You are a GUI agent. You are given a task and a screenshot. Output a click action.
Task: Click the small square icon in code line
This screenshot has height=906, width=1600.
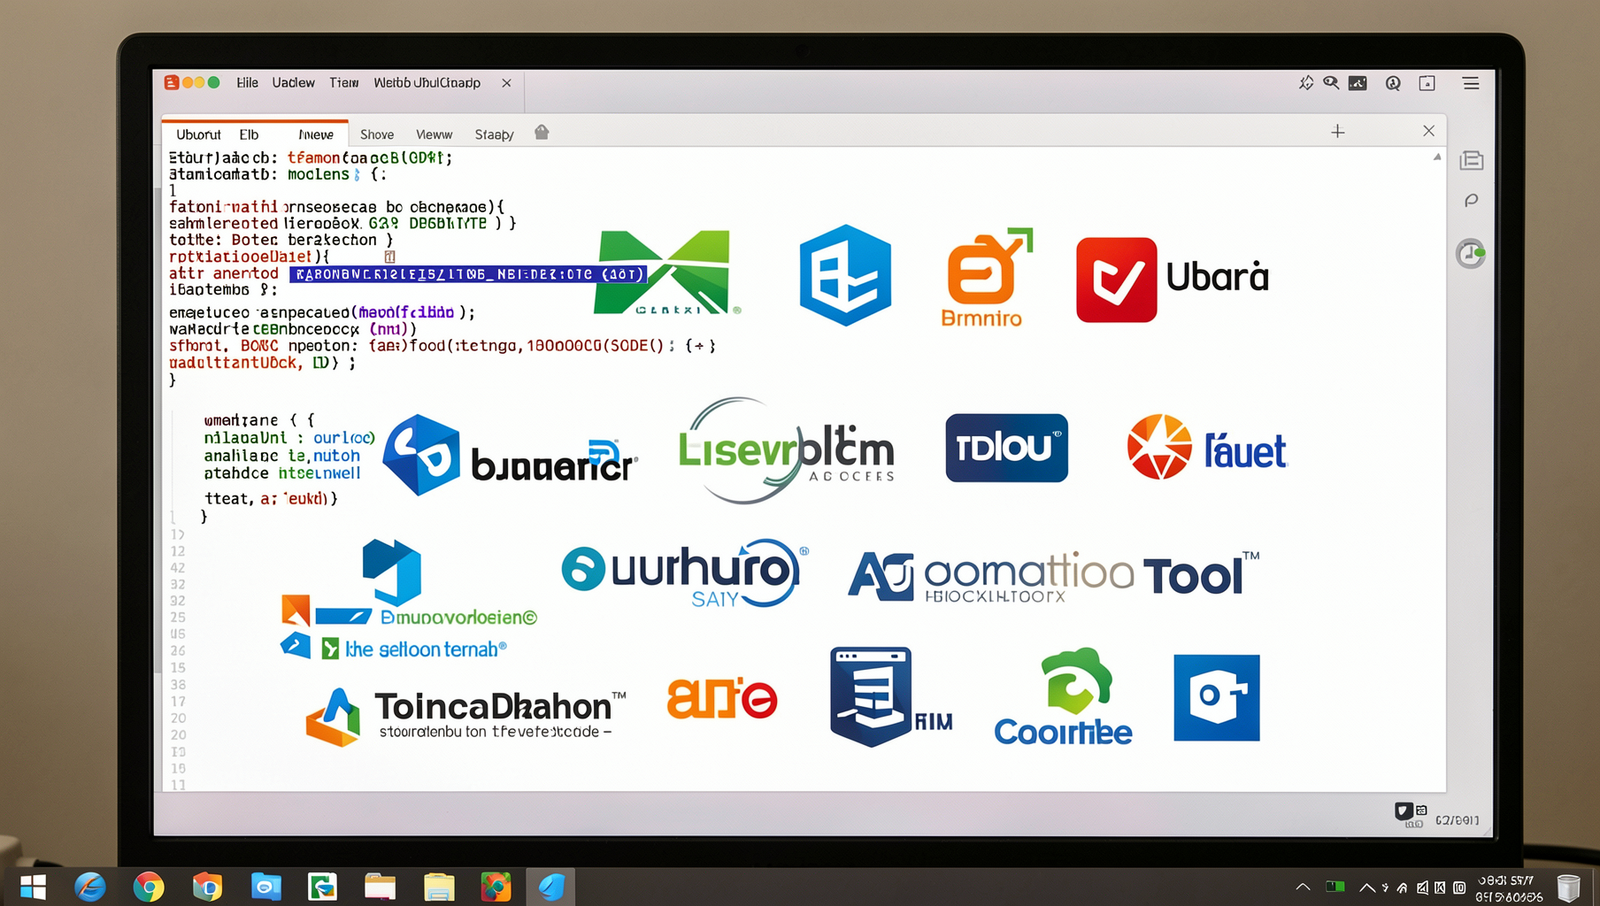390,257
